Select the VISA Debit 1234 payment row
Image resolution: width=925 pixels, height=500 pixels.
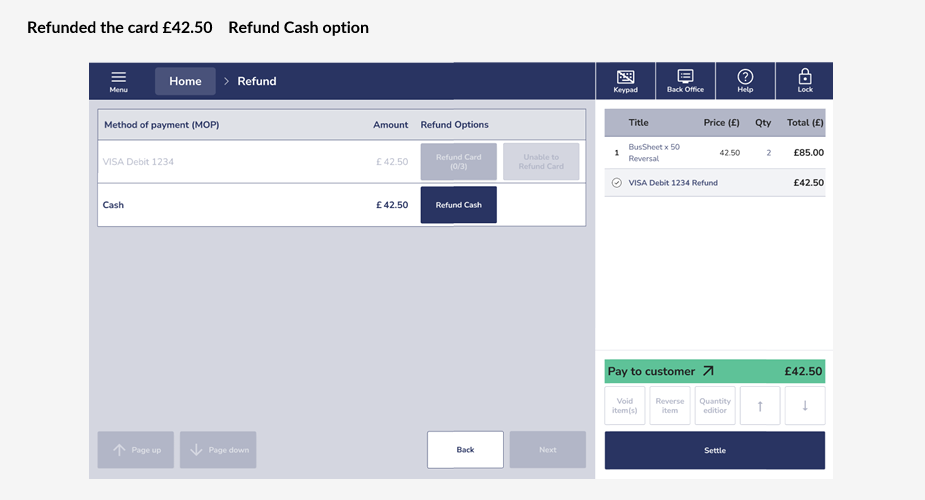(342, 162)
